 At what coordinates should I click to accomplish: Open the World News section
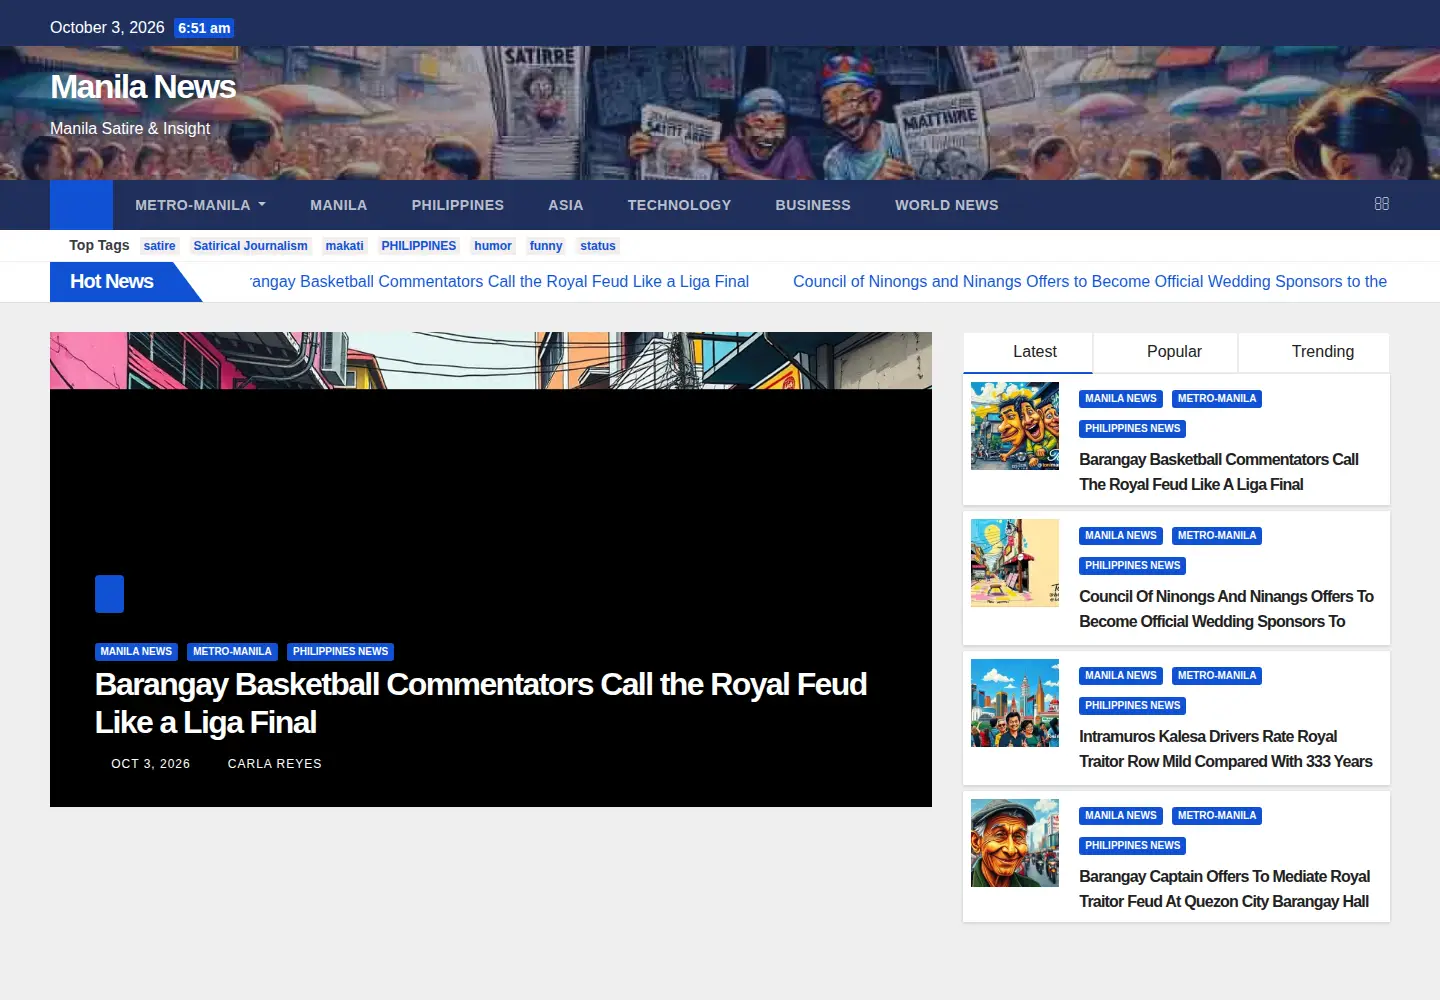coord(947,205)
